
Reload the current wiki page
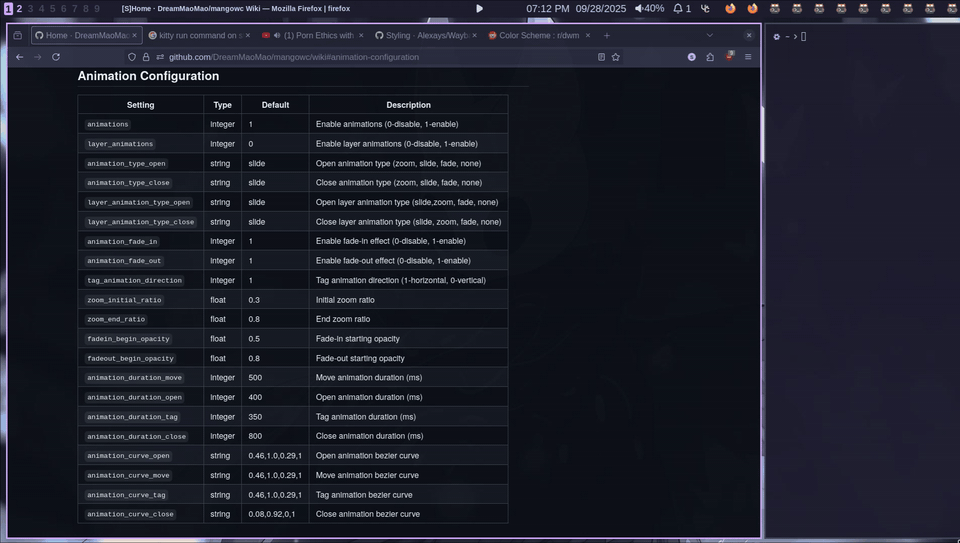[56, 57]
